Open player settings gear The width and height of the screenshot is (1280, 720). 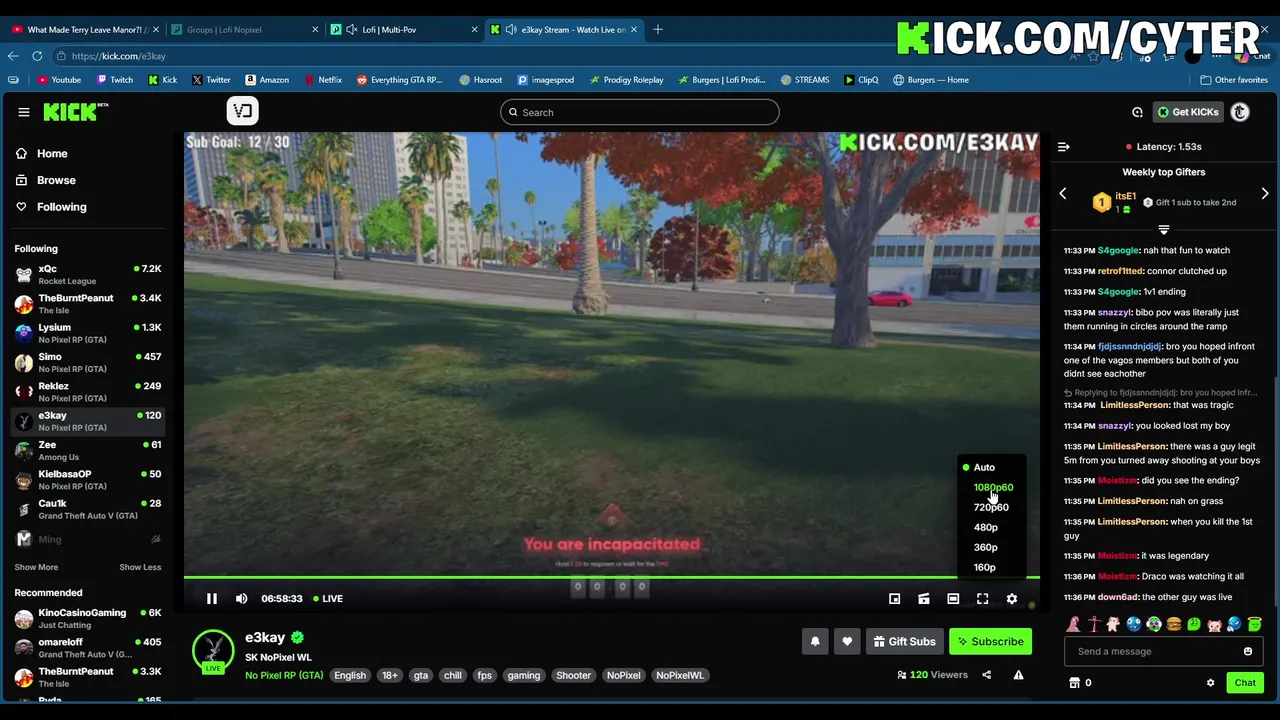tap(1012, 598)
